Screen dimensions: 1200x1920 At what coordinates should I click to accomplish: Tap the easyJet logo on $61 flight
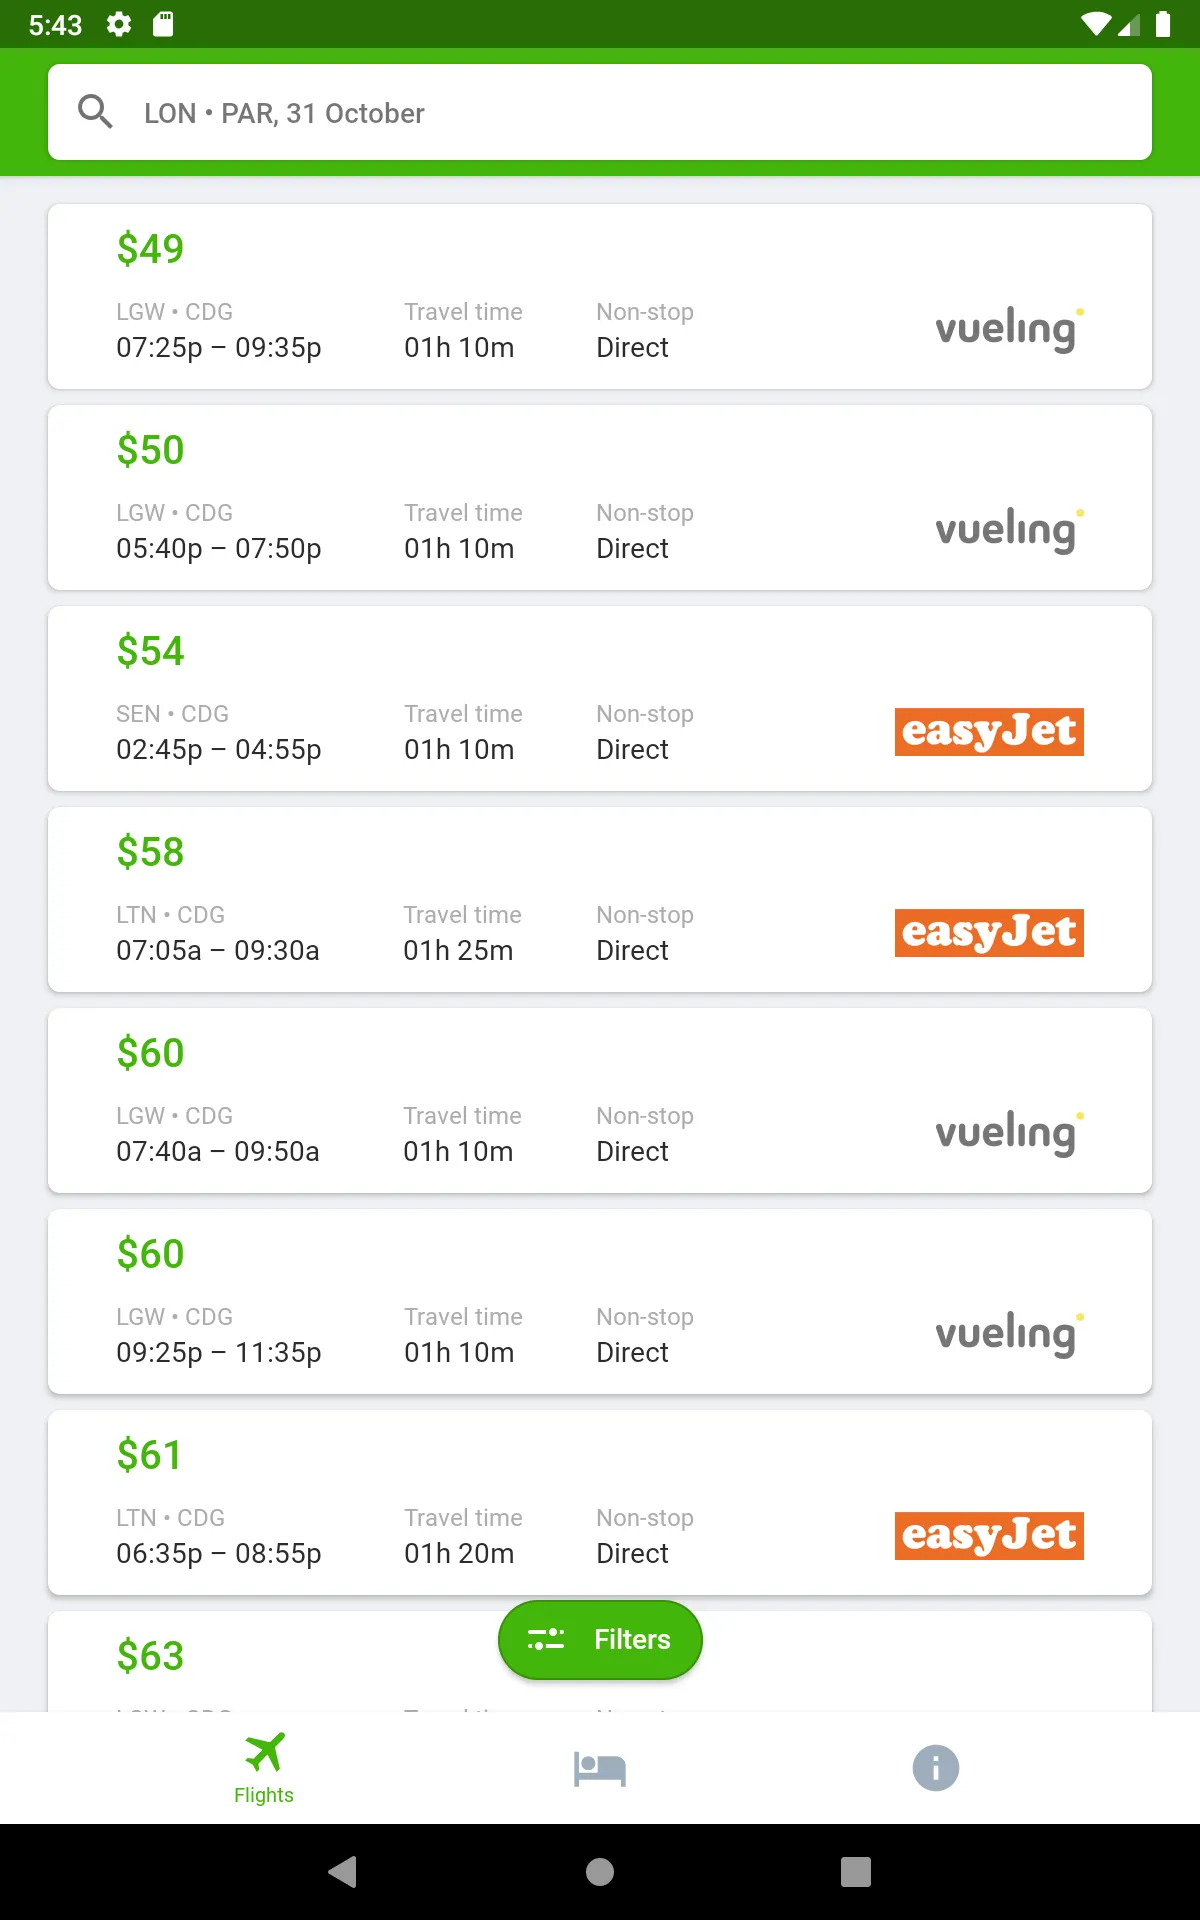point(989,1535)
